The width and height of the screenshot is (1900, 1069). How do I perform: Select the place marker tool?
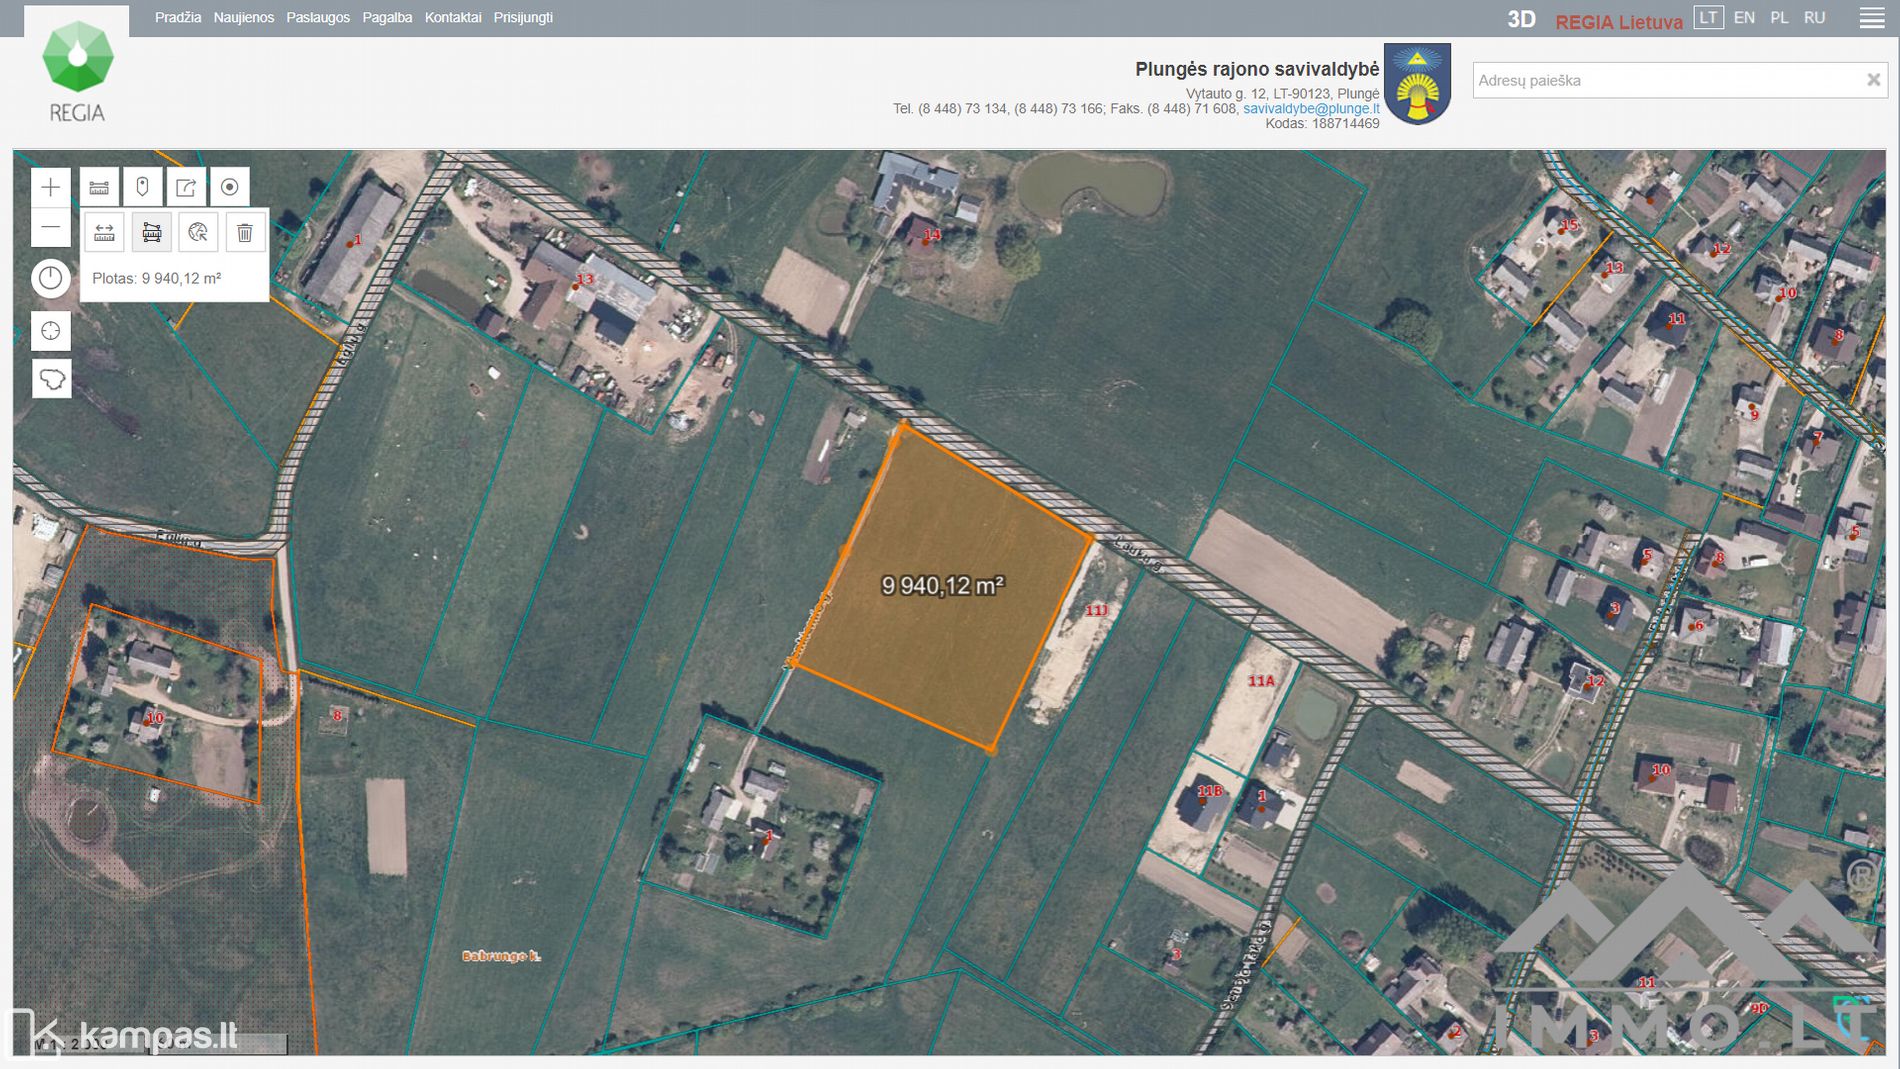tap(142, 187)
